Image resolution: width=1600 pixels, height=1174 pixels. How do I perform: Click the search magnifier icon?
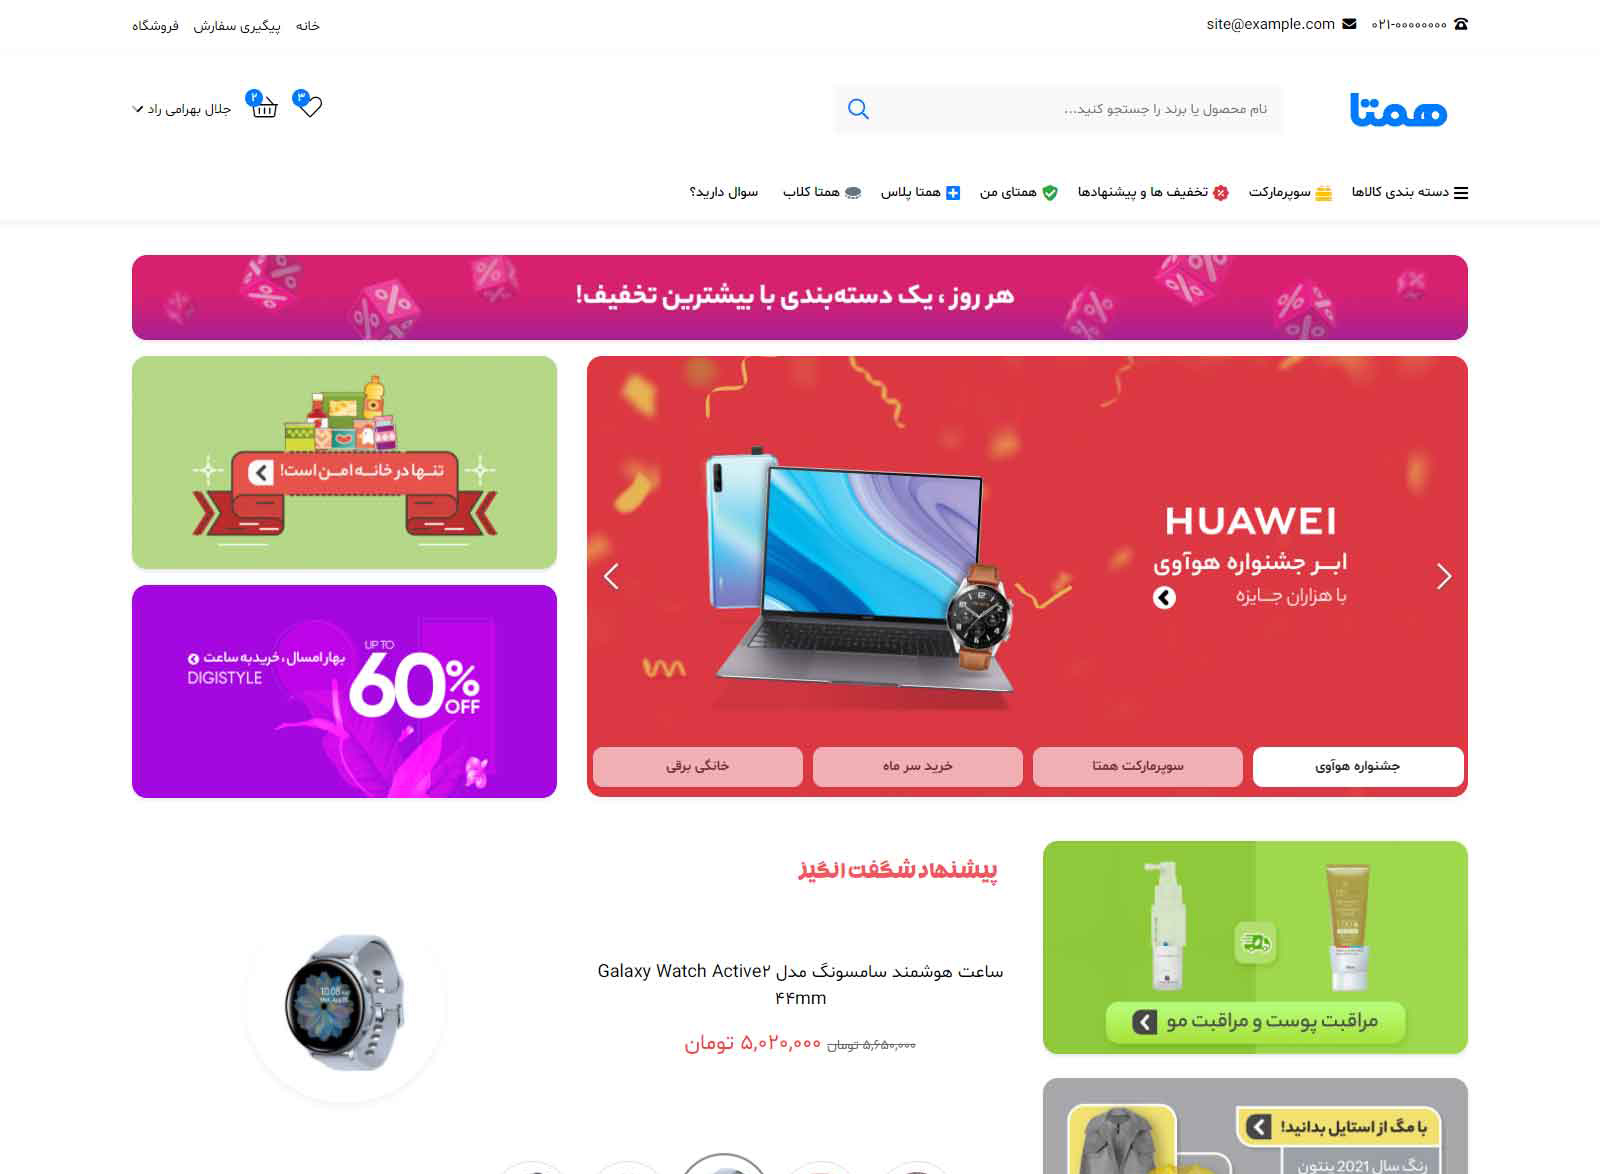point(858,109)
